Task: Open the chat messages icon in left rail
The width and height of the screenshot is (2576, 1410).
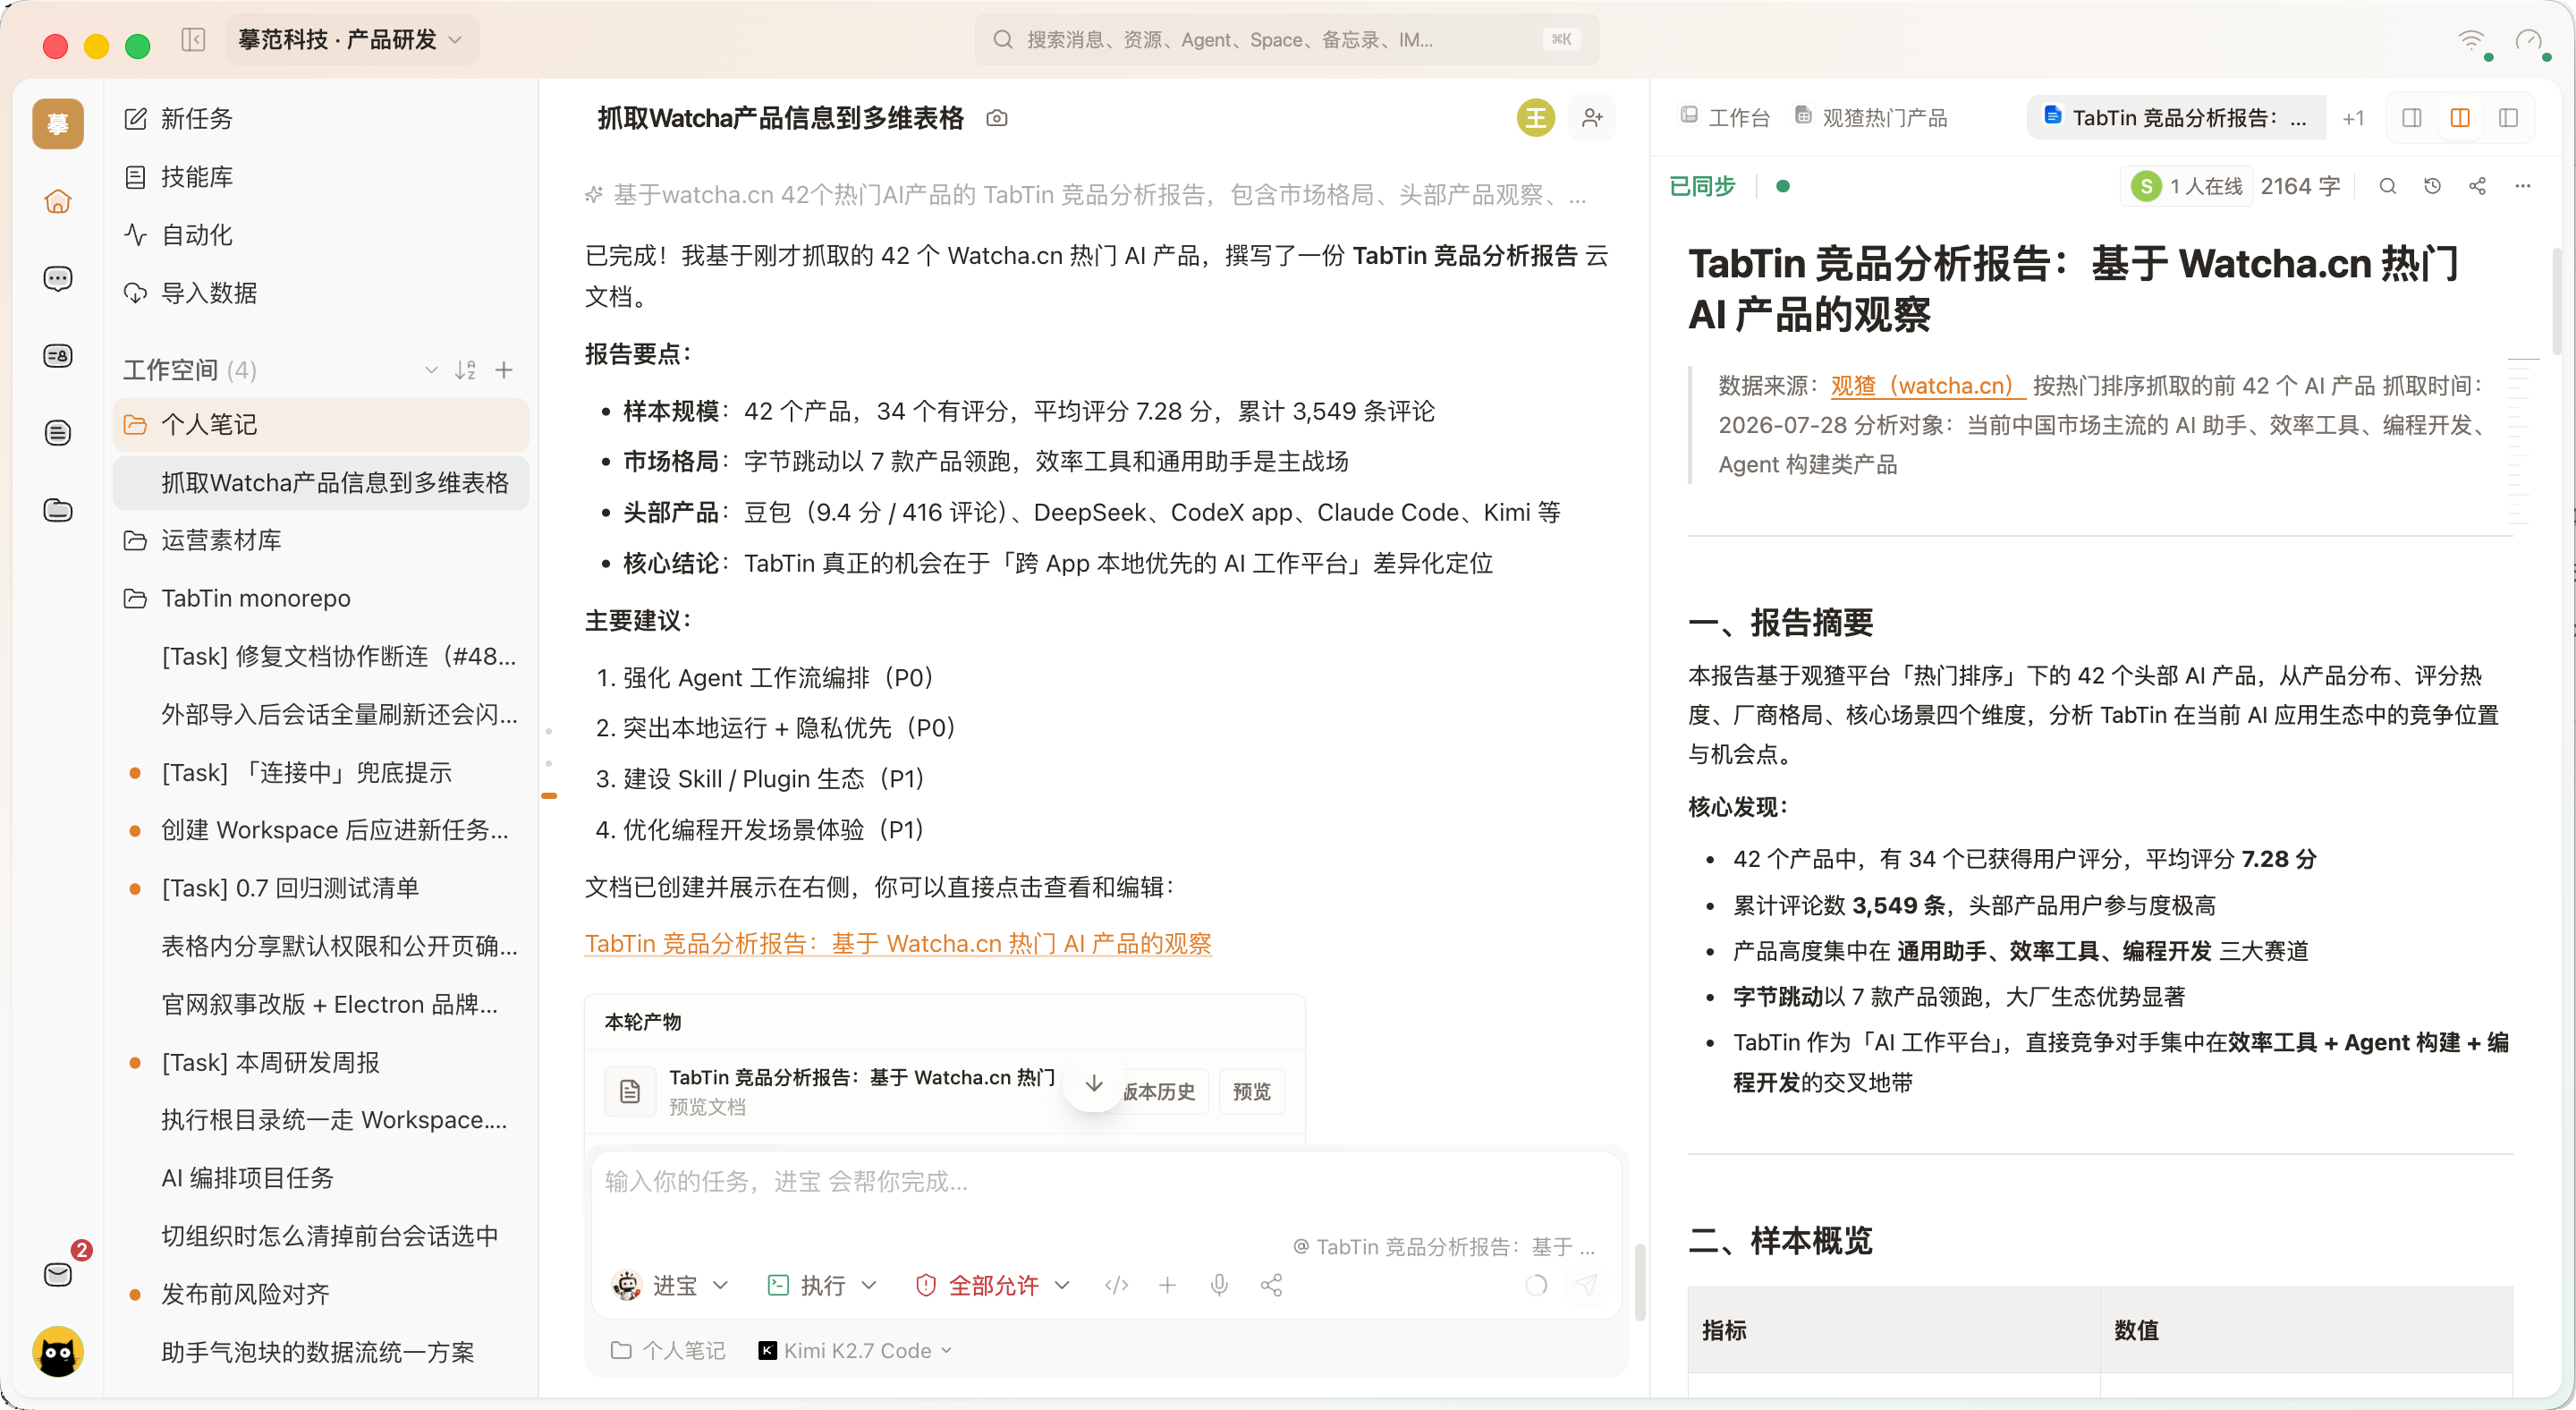Action: click(x=58, y=278)
